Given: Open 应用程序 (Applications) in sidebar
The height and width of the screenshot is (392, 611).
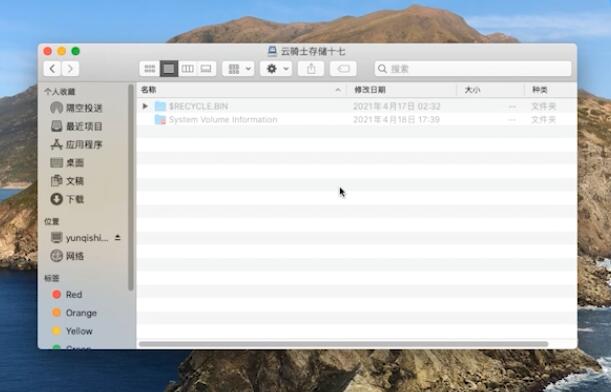Looking at the screenshot, I should coord(77,145).
